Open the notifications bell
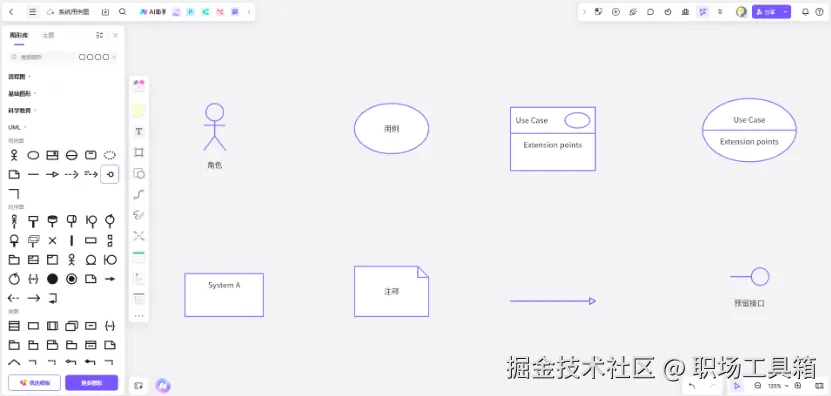This screenshot has width=831, height=396. click(806, 12)
